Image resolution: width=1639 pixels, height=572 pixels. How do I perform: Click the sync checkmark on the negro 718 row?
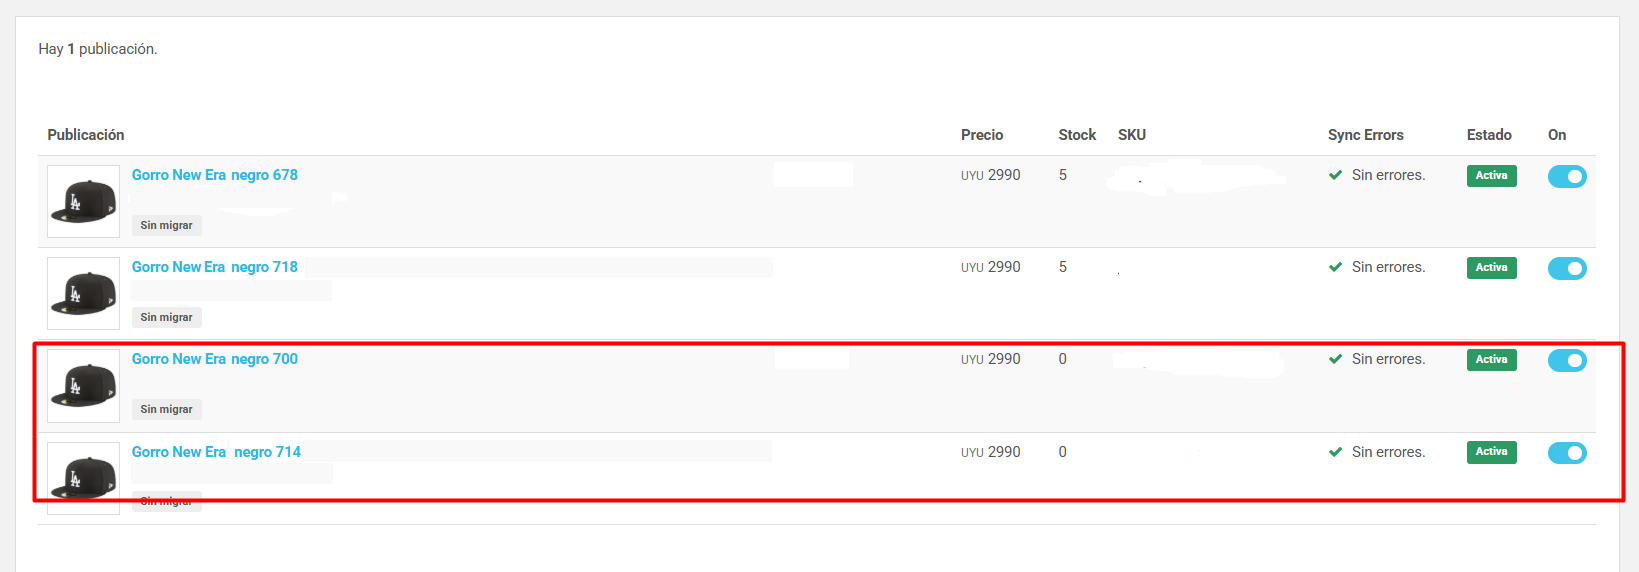tap(1335, 267)
